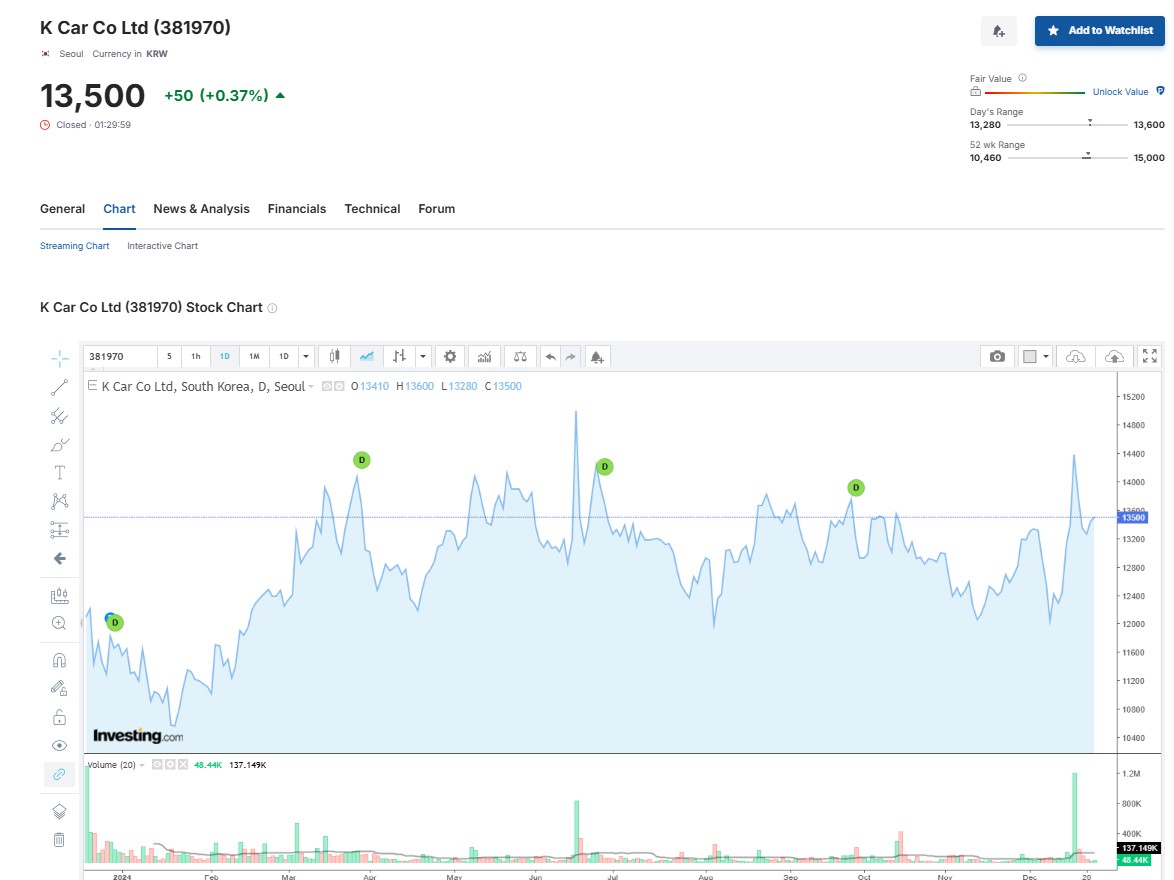Select the 1M interval
1174x880 pixels.
coord(255,356)
